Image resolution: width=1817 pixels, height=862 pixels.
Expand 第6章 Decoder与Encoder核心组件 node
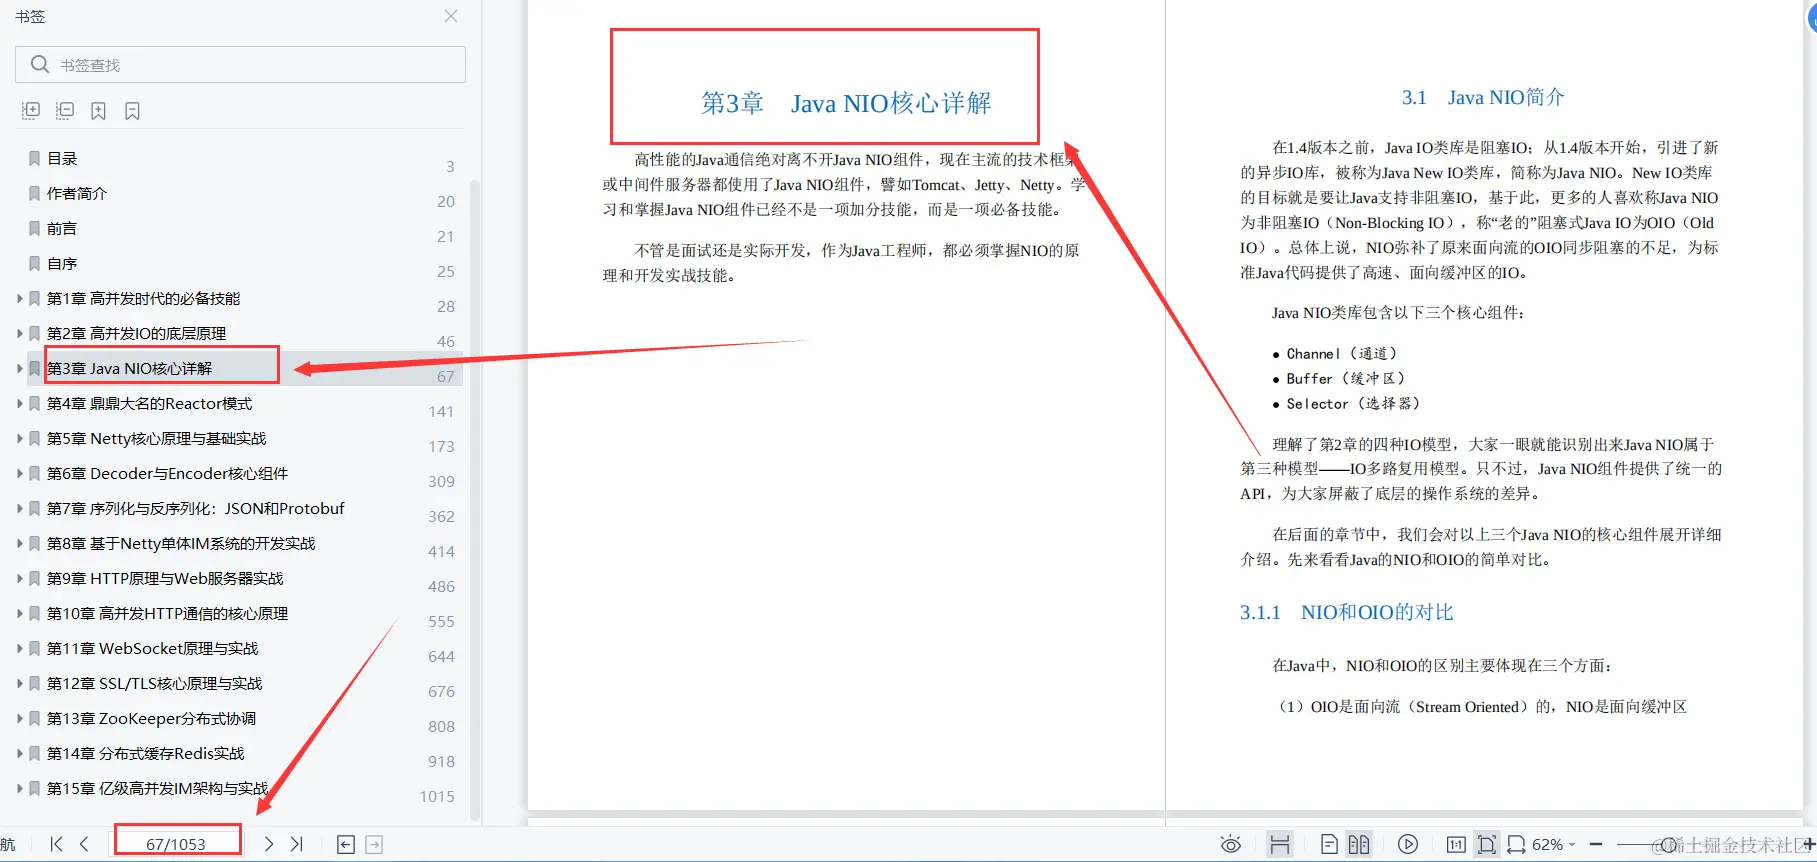tap(19, 473)
